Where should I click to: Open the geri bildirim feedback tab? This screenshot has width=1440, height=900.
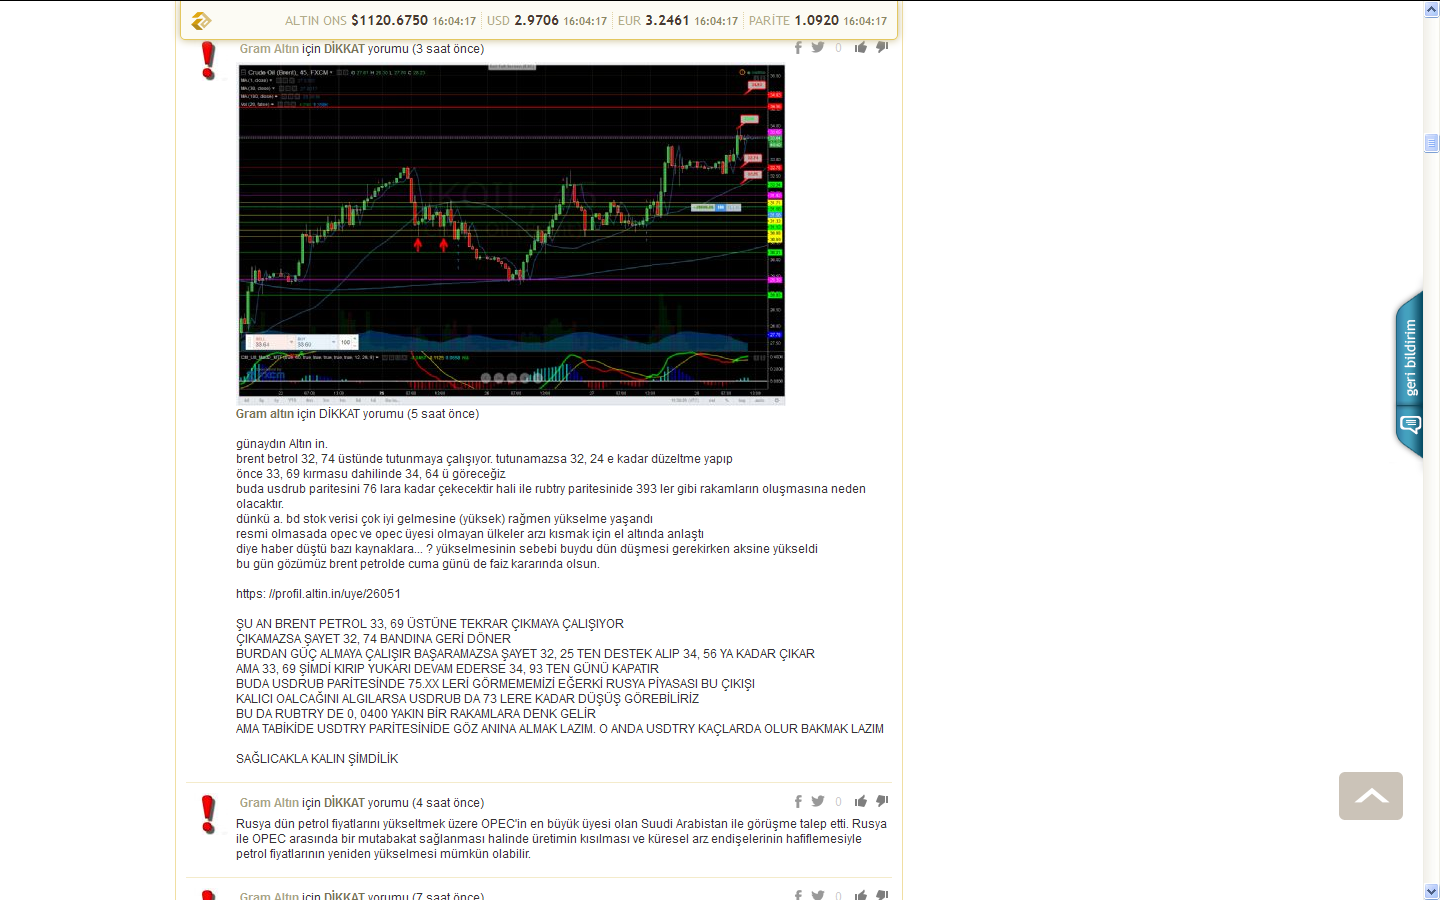pyautogui.click(x=1410, y=357)
